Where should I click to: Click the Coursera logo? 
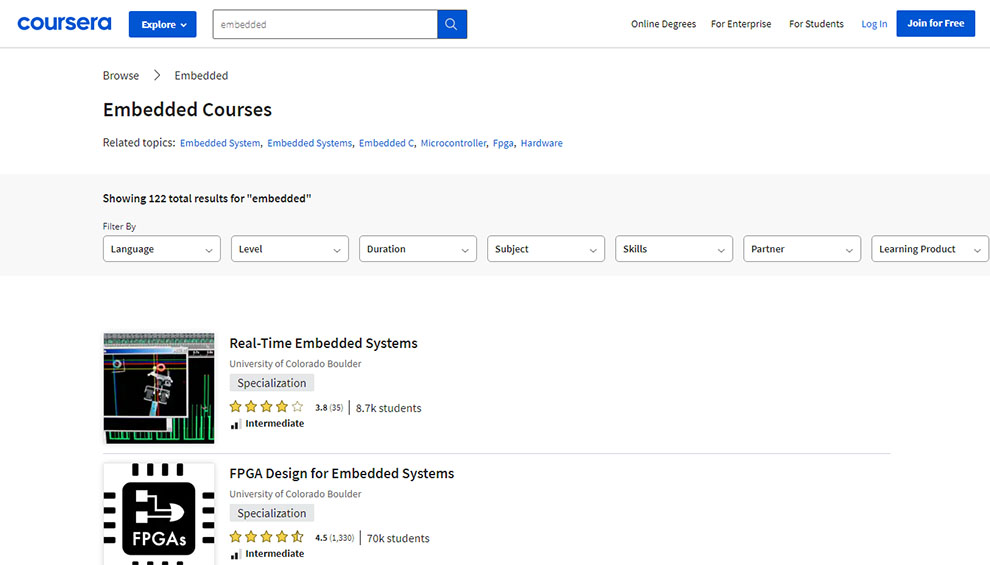pos(64,24)
